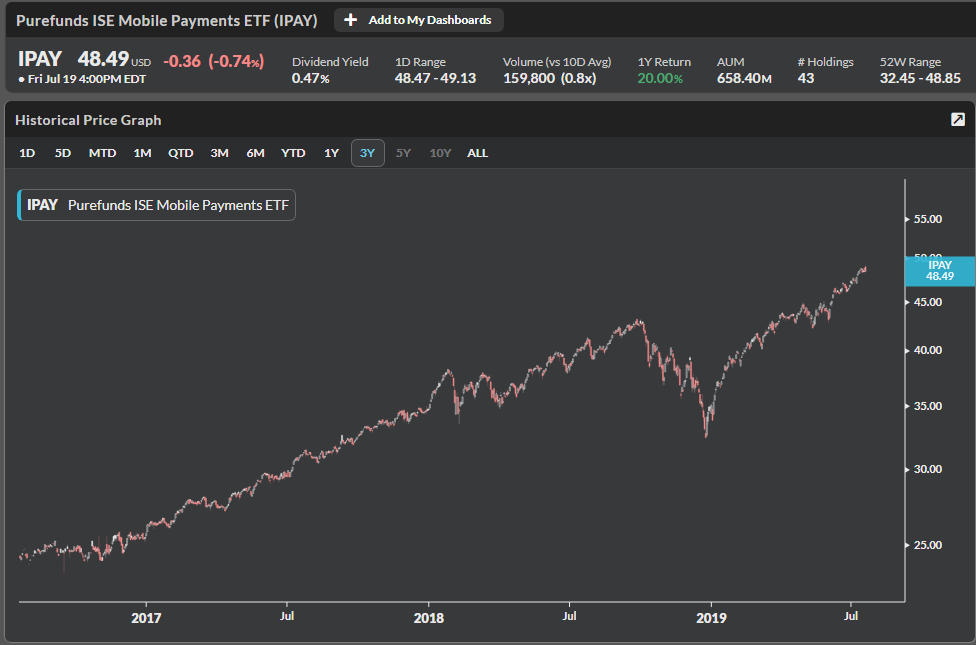Expand the Historical Price Graph panel

(x=957, y=120)
